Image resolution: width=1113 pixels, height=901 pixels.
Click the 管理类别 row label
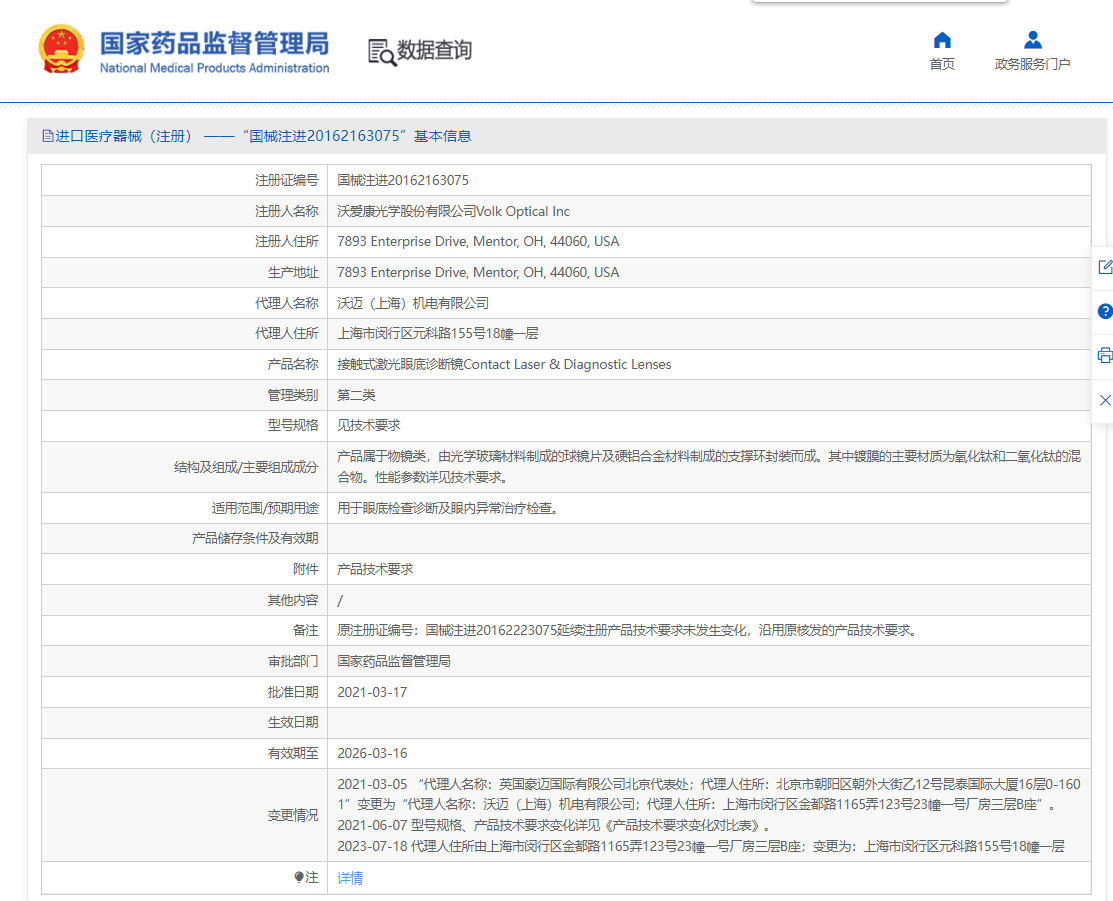293,395
